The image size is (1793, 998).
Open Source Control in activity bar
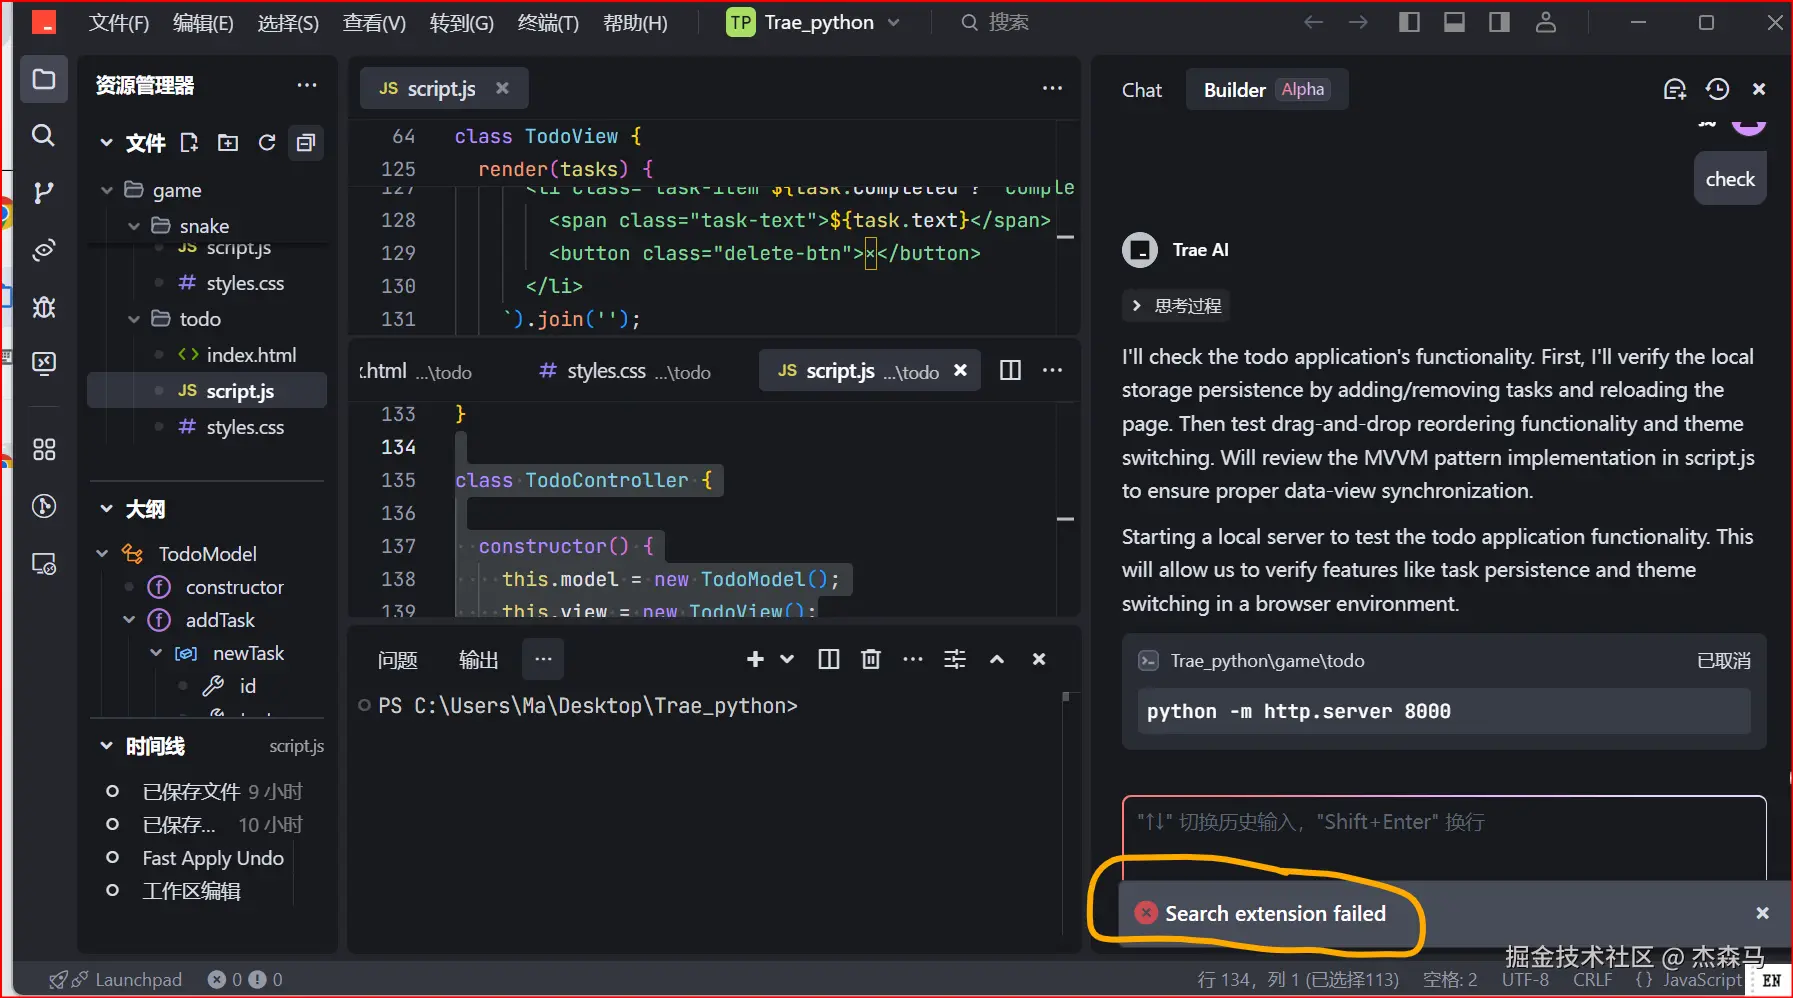tap(43, 192)
